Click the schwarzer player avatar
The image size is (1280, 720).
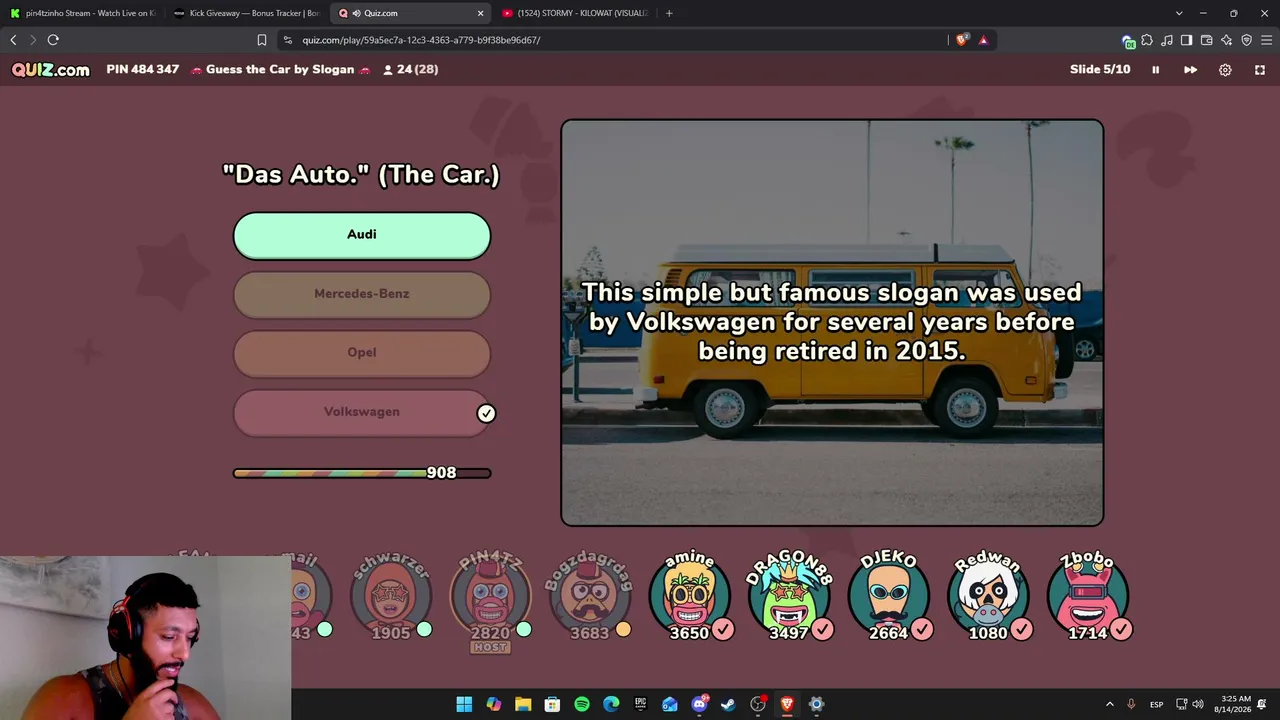pyautogui.click(x=391, y=597)
